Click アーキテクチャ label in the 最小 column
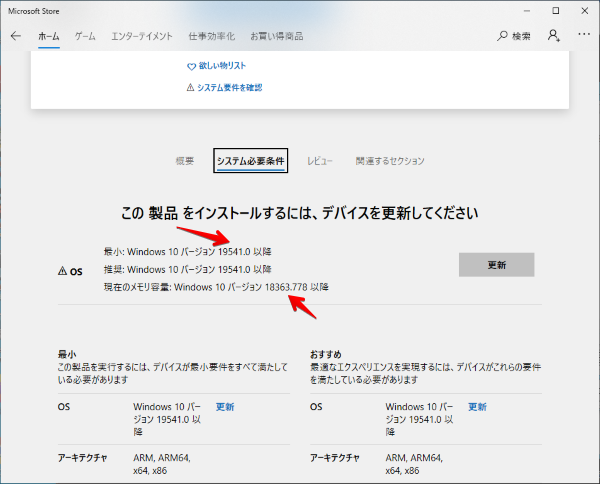600x484 pixels. (83, 458)
